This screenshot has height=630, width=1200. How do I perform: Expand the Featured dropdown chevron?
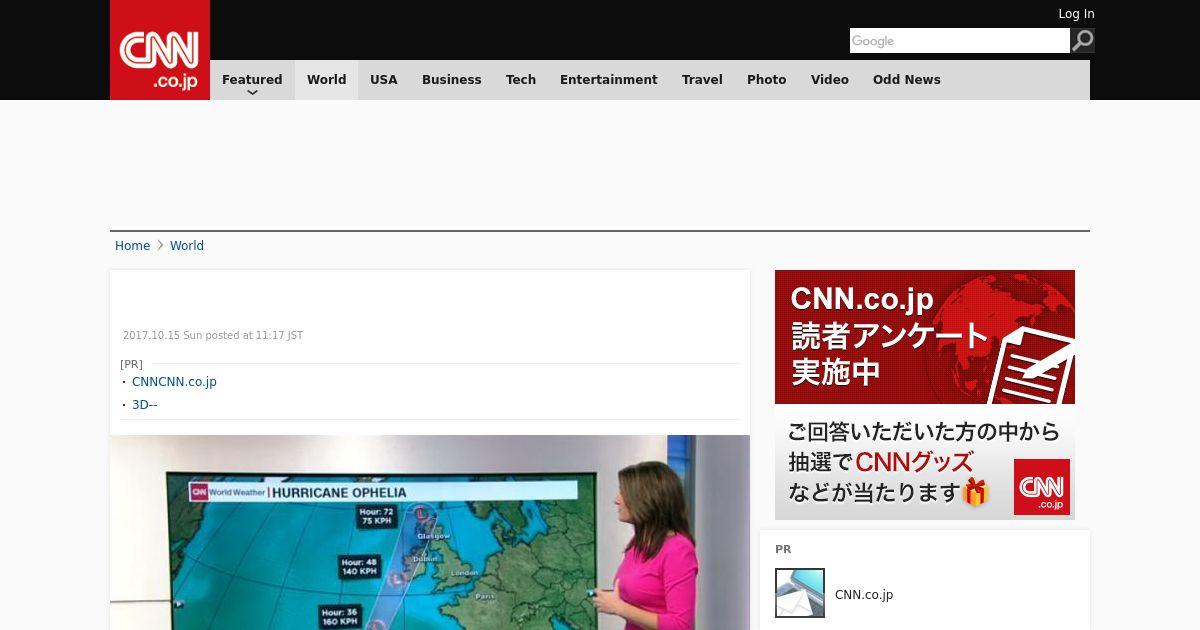[x=252, y=92]
